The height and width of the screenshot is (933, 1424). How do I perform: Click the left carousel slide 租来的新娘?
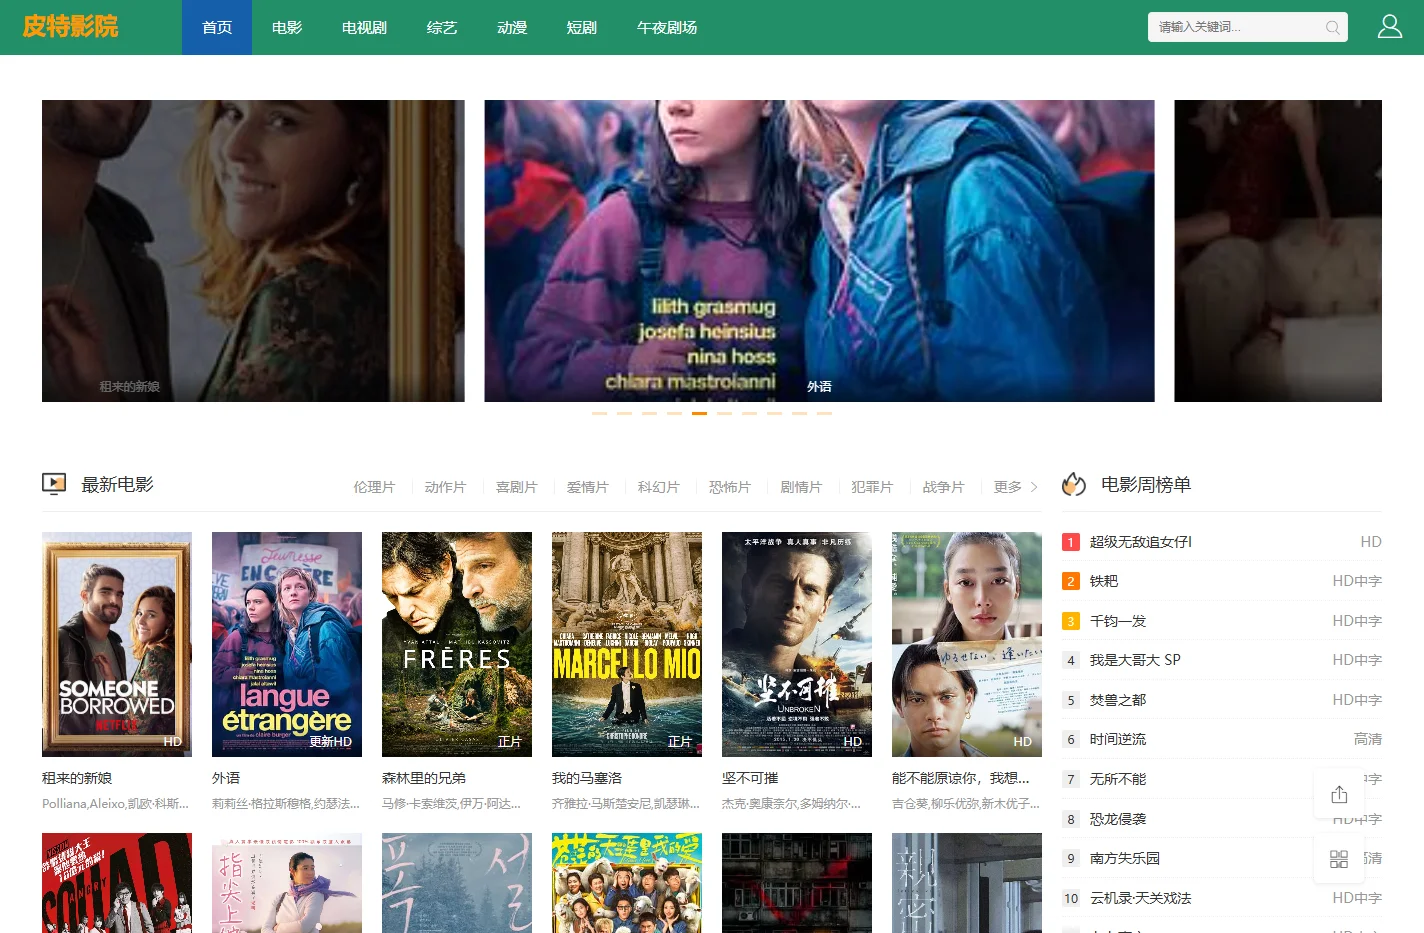(253, 251)
